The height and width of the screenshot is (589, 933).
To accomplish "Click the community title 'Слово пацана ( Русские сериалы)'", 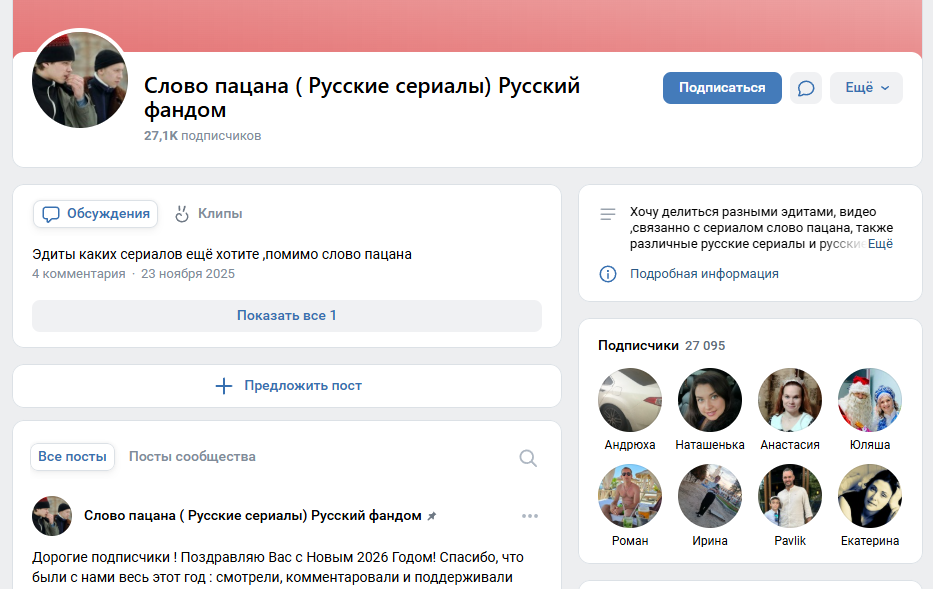I will [362, 98].
